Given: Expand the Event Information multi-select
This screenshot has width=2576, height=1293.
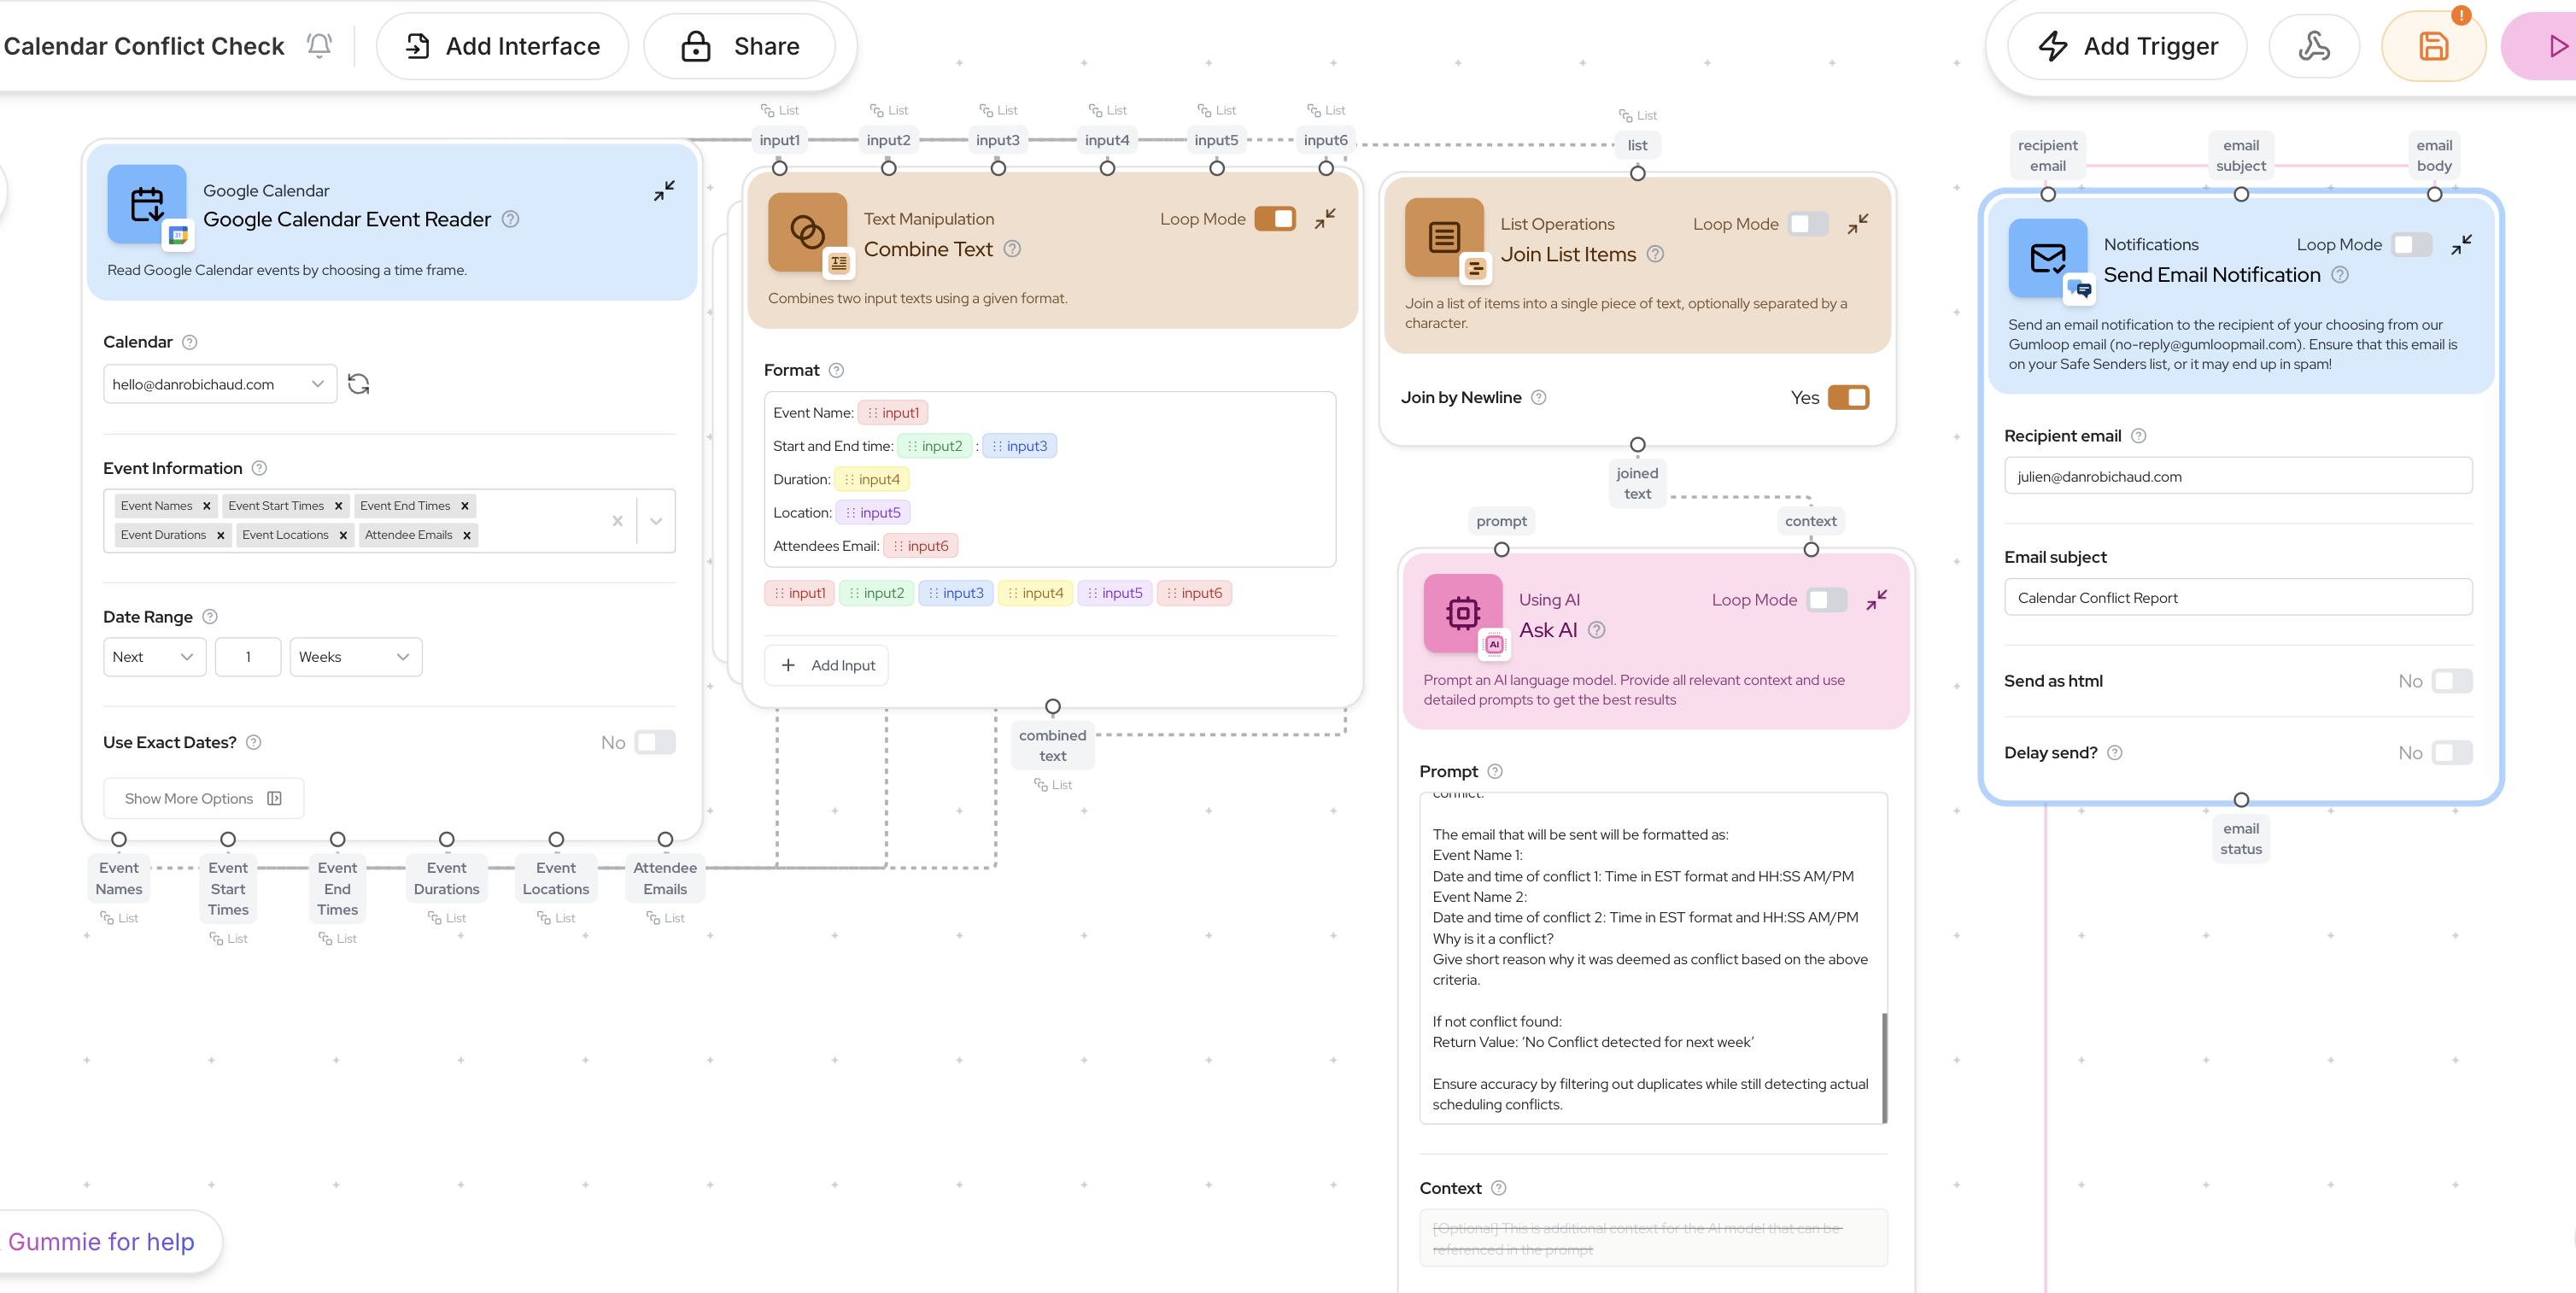Looking at the screenshot, I should [656, 521].
